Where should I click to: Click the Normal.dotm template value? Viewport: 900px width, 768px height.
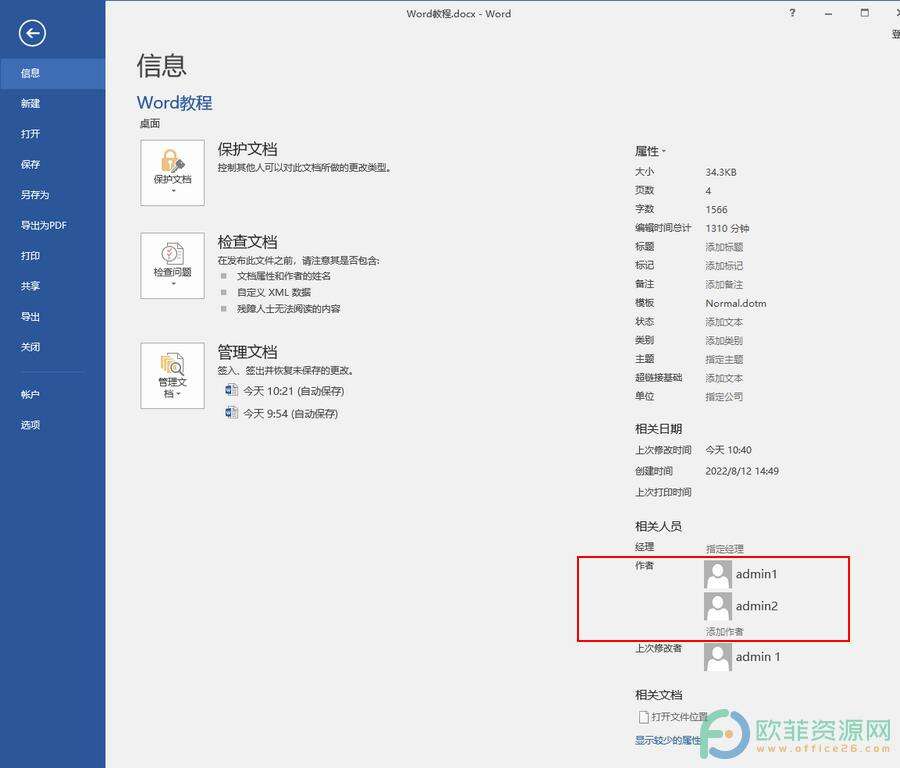click(736, 303)
